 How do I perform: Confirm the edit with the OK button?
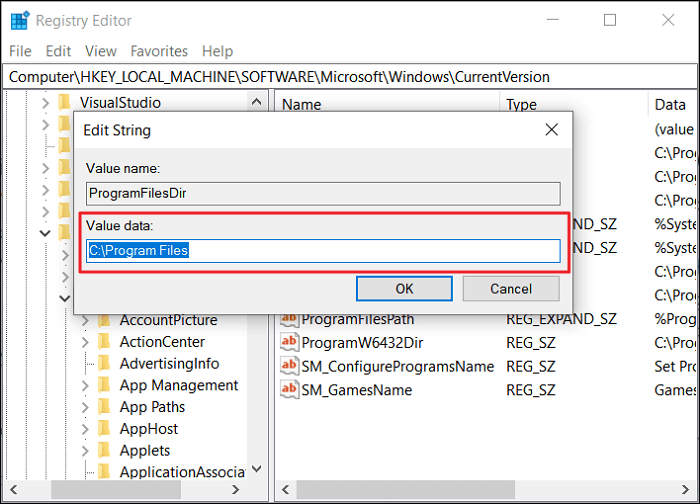coord(404,289)
